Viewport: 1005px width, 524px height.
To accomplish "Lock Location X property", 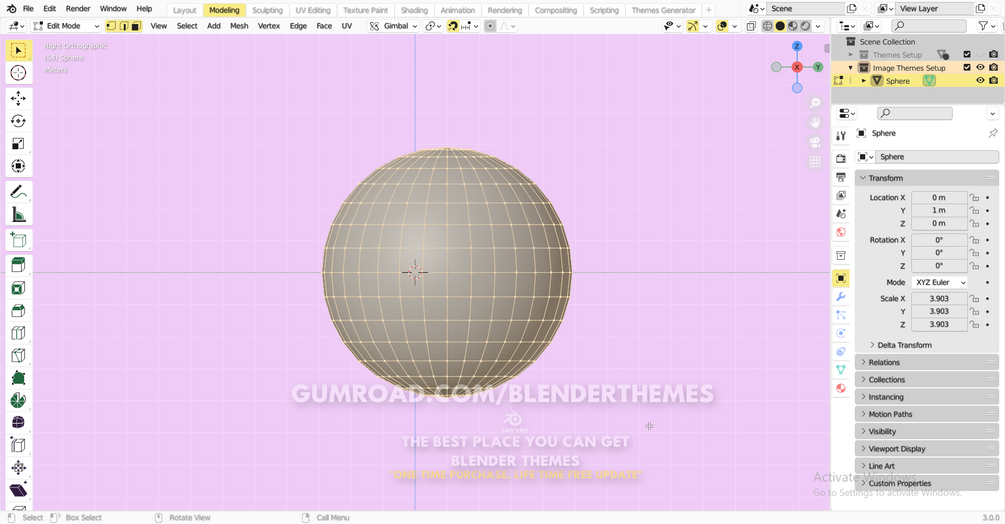I will tap(974, 197).
